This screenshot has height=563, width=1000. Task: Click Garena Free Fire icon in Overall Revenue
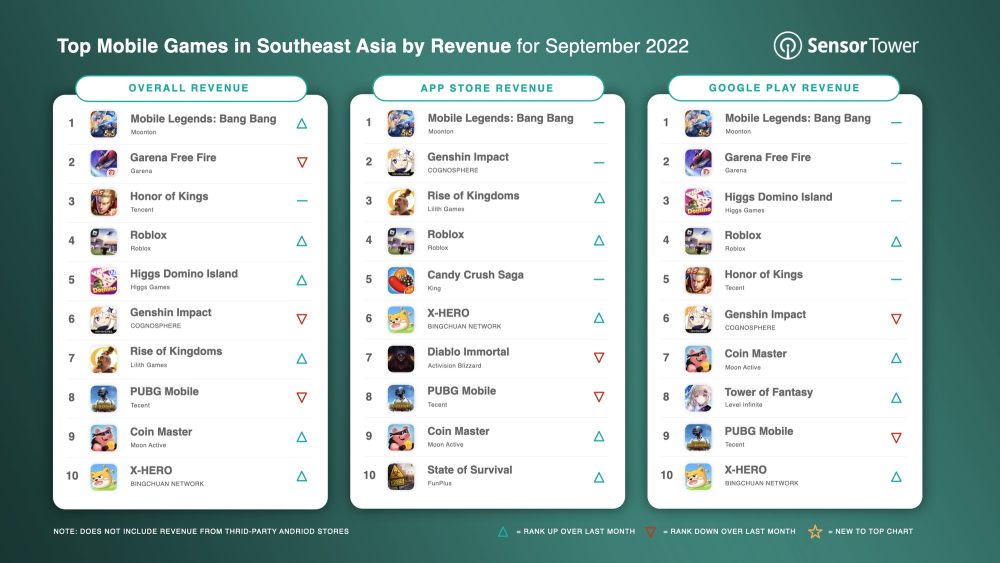(103, 163)
